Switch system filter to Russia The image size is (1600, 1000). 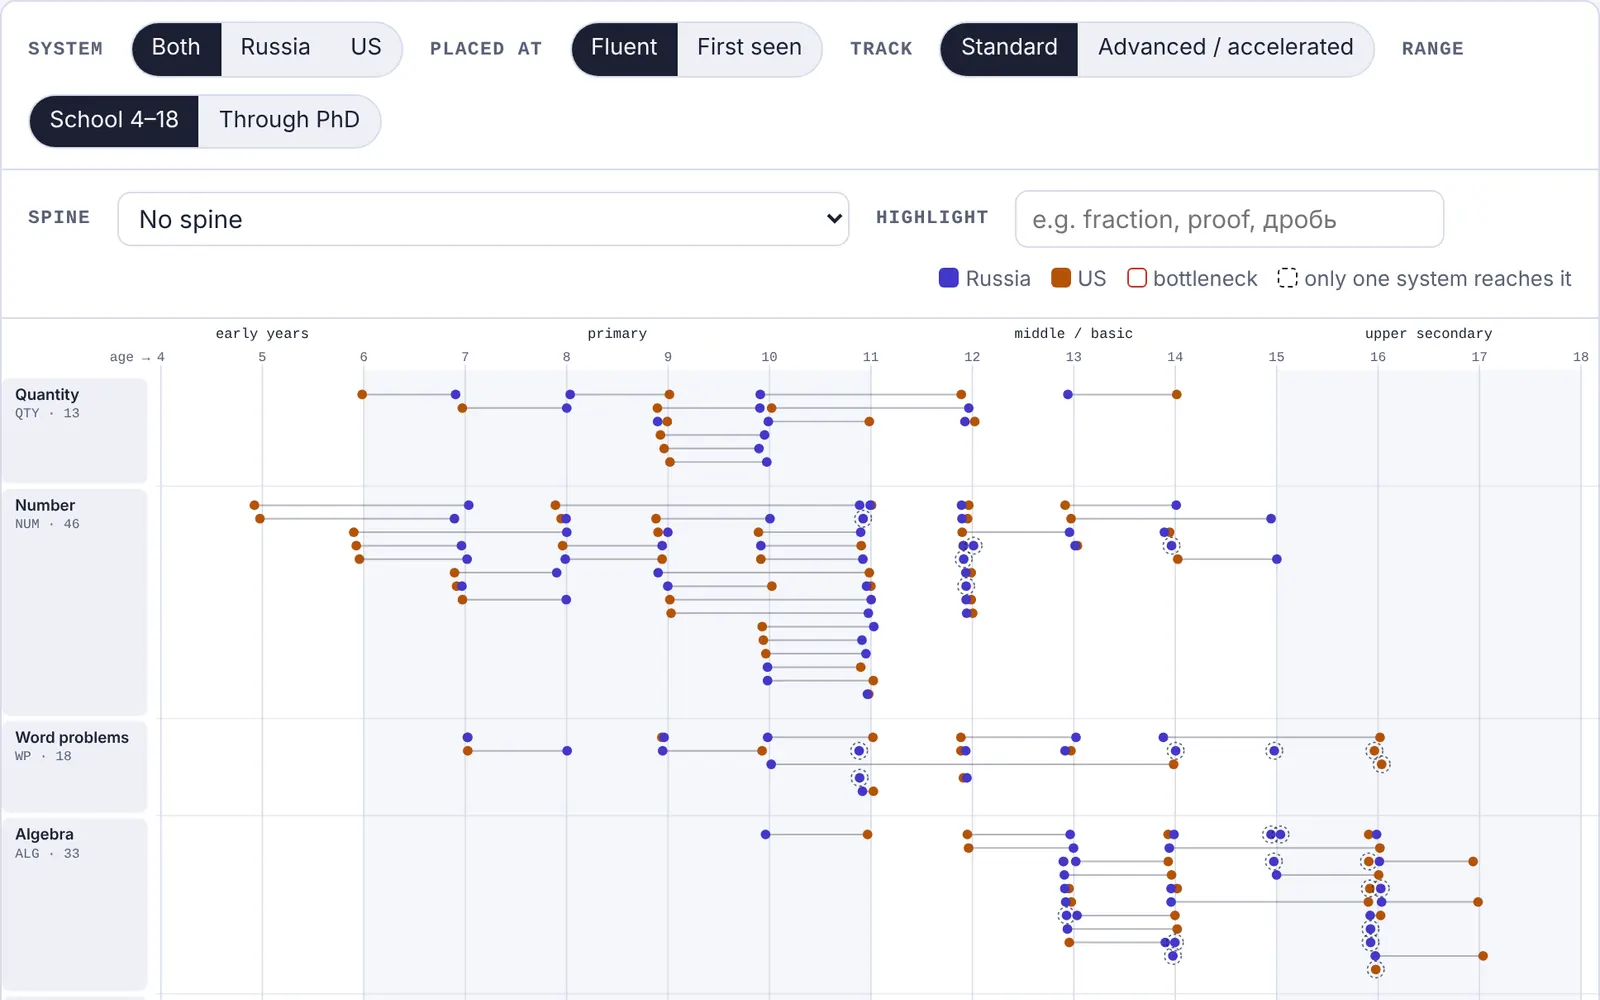275,48
